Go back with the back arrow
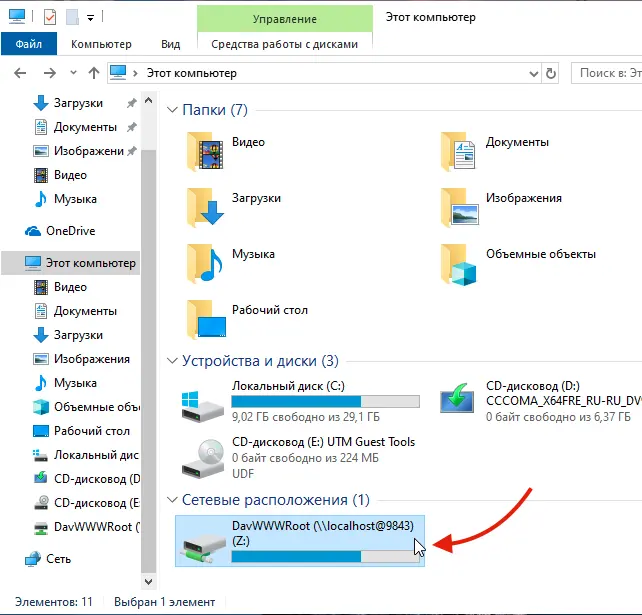This screenshot has height=615, width=642. (20, 73)
